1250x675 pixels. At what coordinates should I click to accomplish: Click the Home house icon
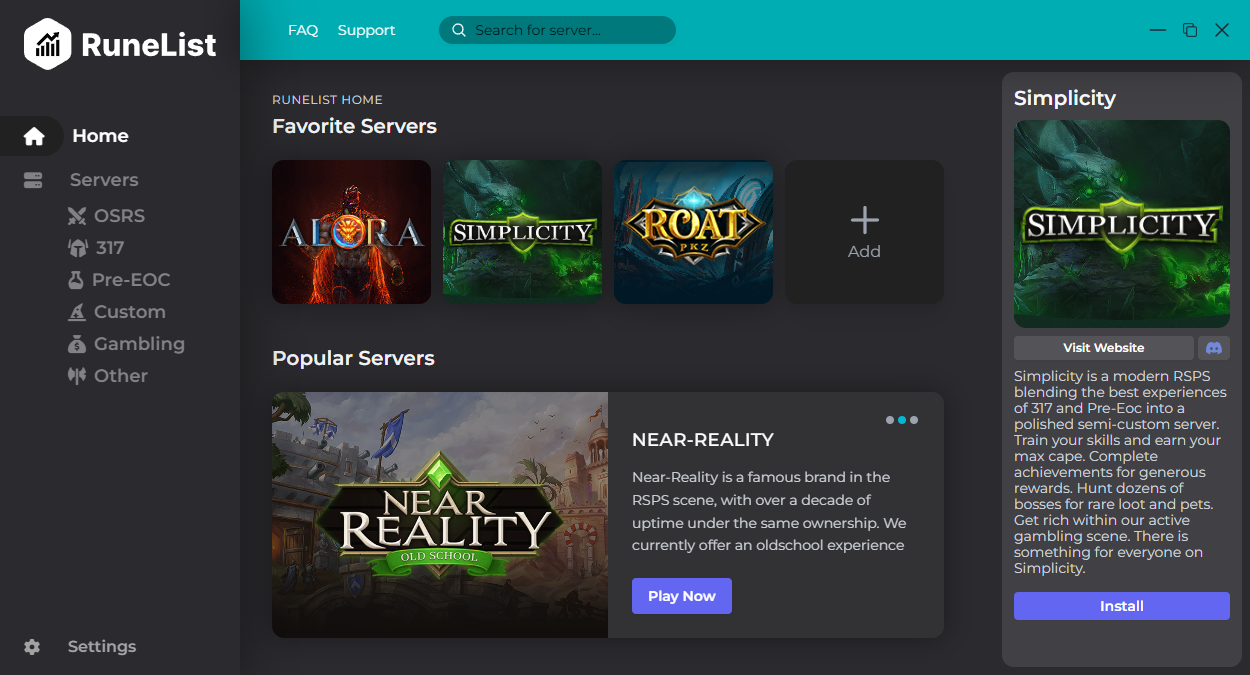click(x=34, y=136)
